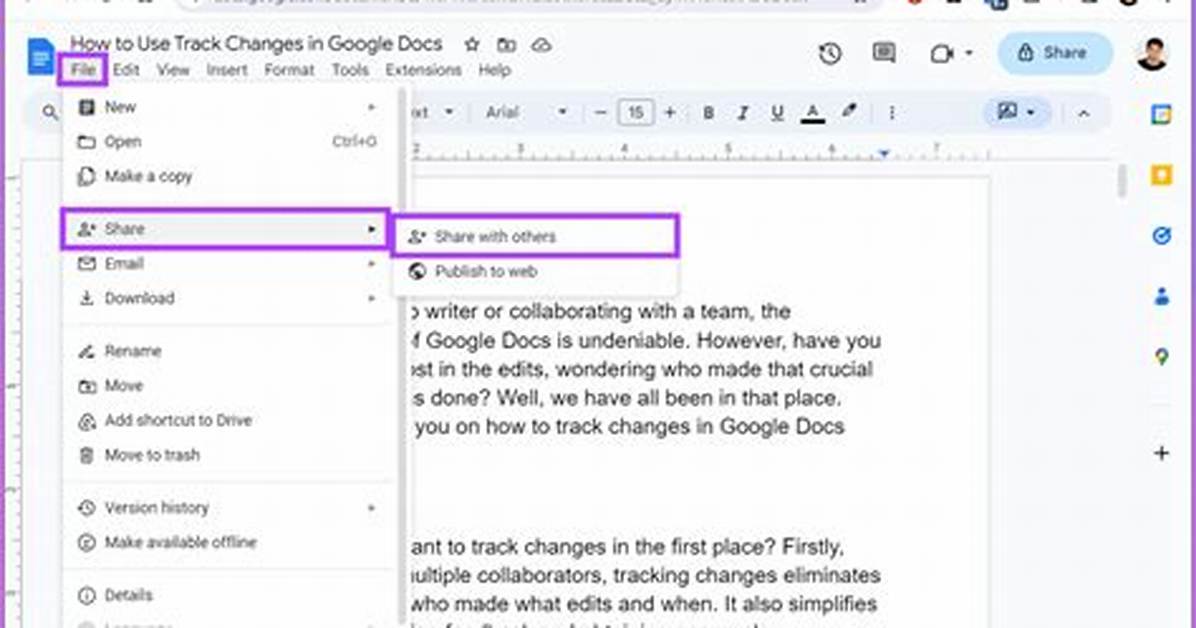The height and width of the screenshot is (628, 1196).
Task: Toggle Make available offline
Action: 229,543
